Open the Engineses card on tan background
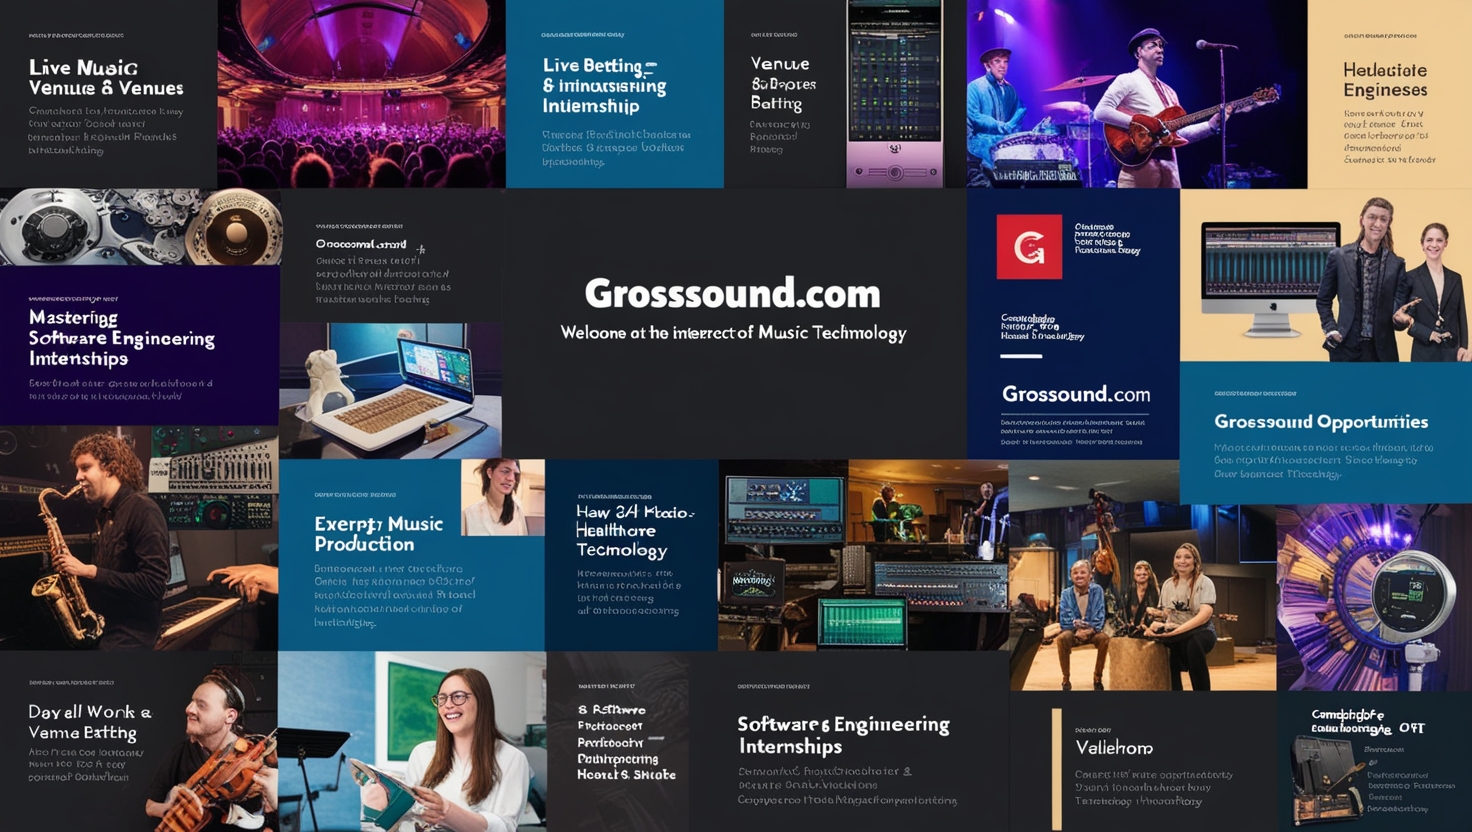The width and height of the screenshot is (1472, 832). point(1389,94)
